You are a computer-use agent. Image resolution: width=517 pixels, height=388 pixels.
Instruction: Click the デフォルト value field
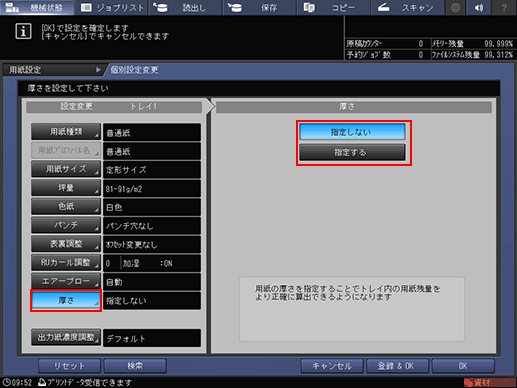(x=152, y=338)
